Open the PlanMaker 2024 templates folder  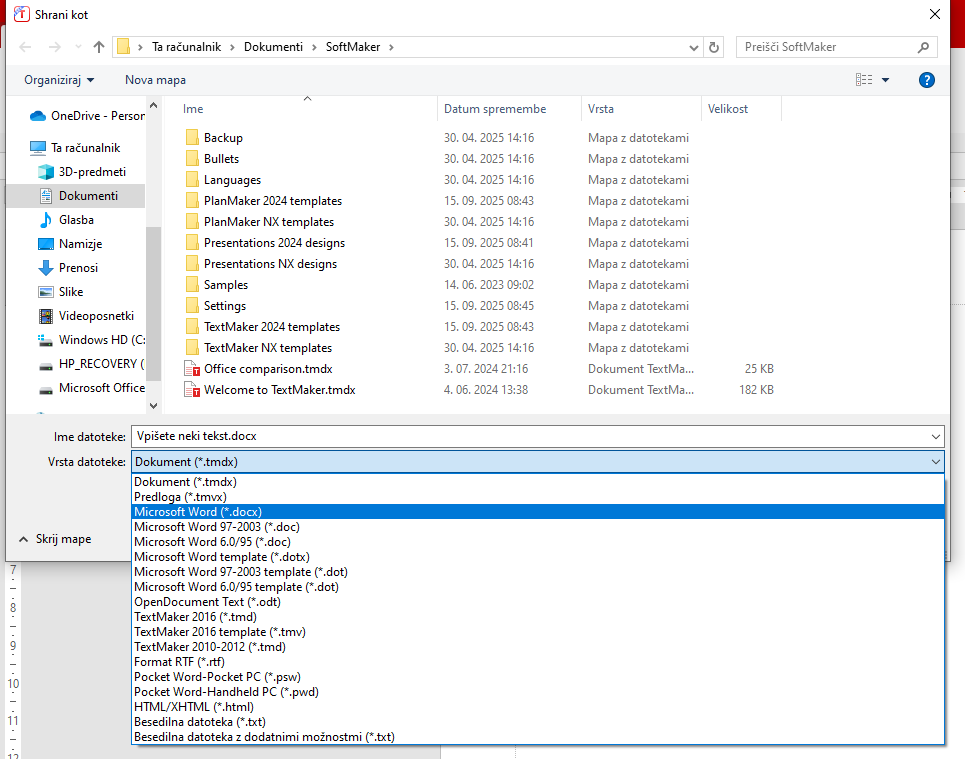[x=273, y=201]
